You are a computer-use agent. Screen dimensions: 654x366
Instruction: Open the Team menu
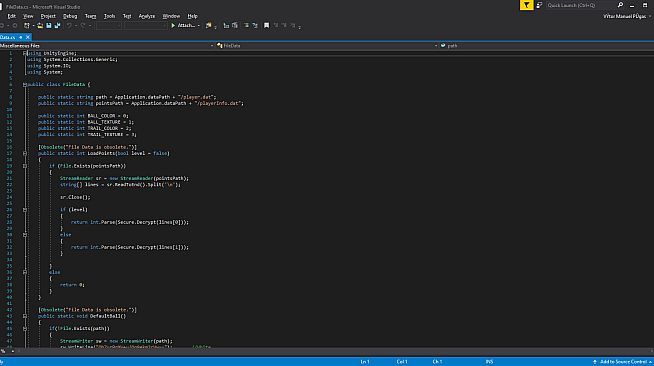point(91,16)
